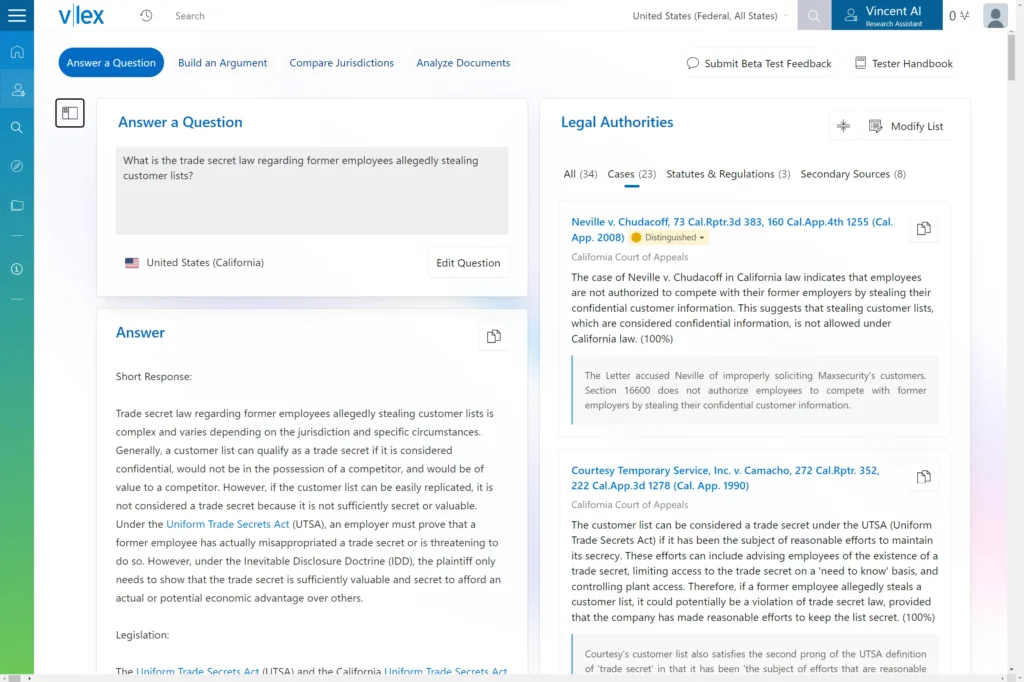This screenshot has width=1024, height=682.
Task: Open search history clock icon
Action: coord(146,16)
